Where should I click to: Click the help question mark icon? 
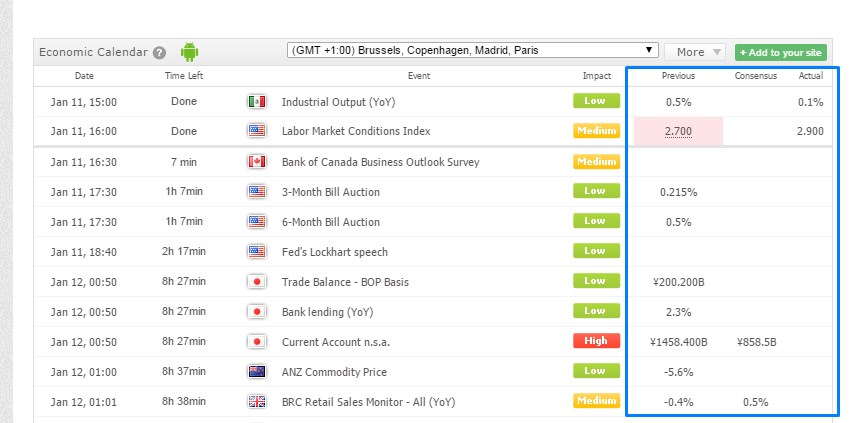(x=159, y=53)
